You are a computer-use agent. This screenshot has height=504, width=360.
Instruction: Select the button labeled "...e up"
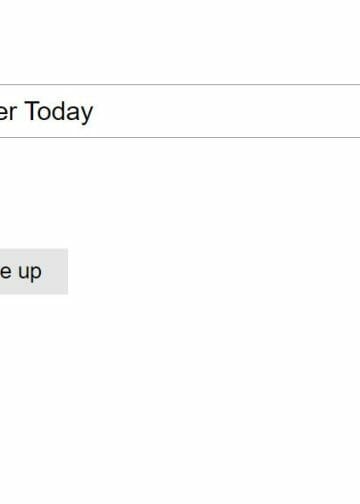tap(34, 271)
